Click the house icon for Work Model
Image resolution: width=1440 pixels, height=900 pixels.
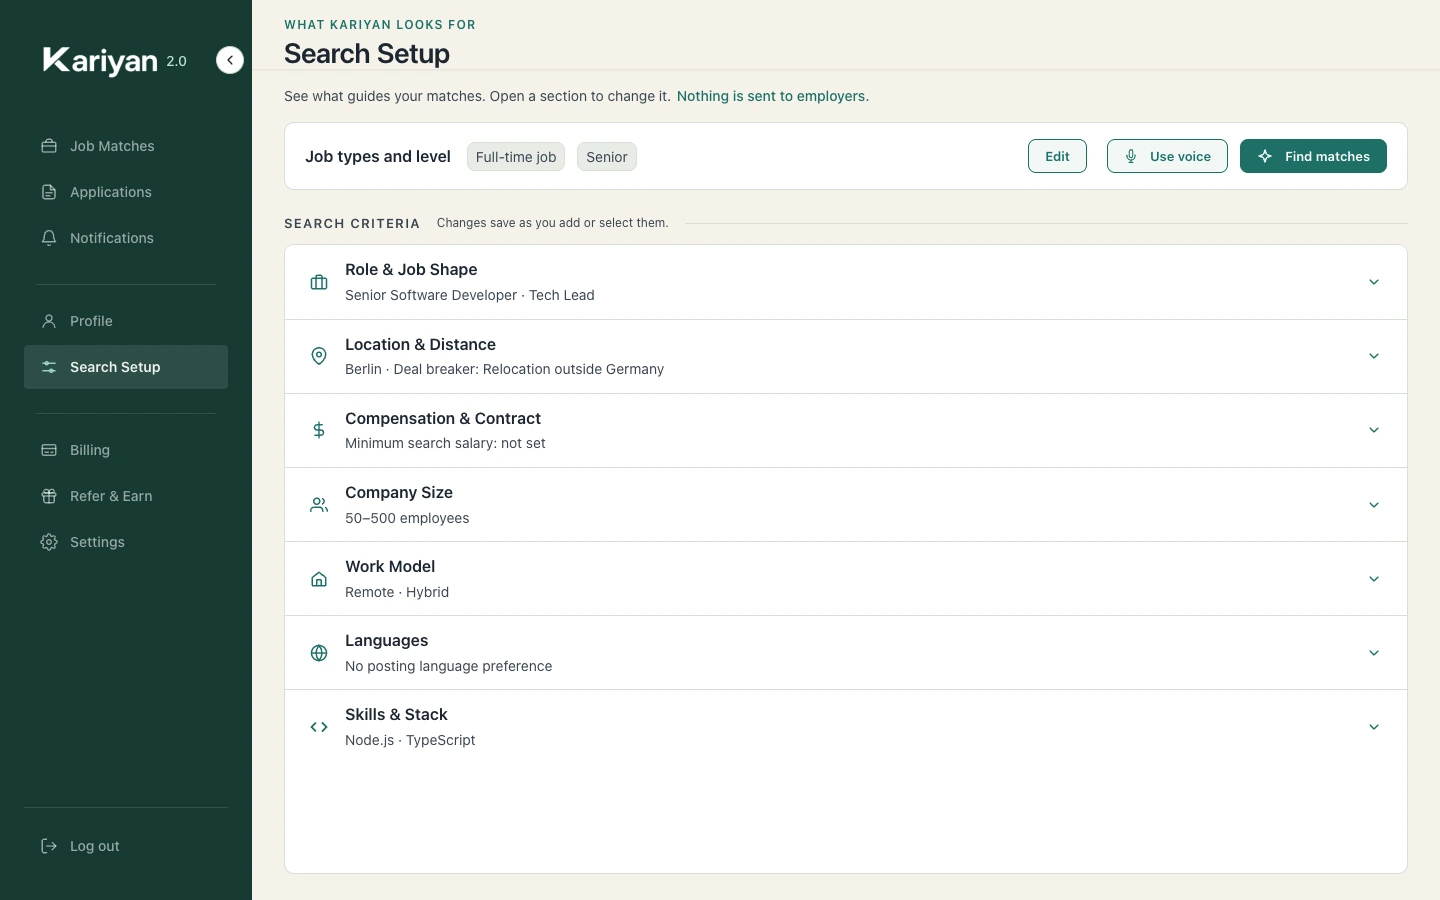[x=319, y=579]
